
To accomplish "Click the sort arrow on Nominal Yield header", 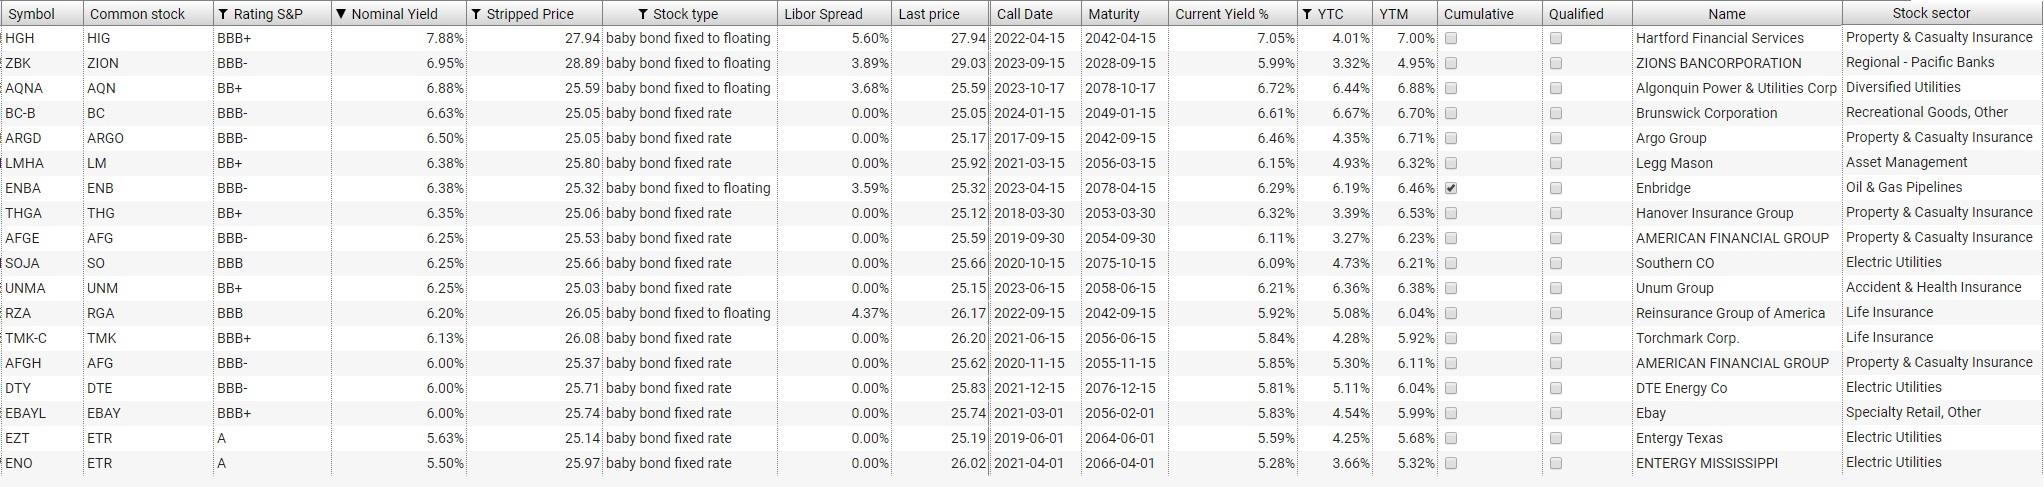I will [x=341, y=14].
